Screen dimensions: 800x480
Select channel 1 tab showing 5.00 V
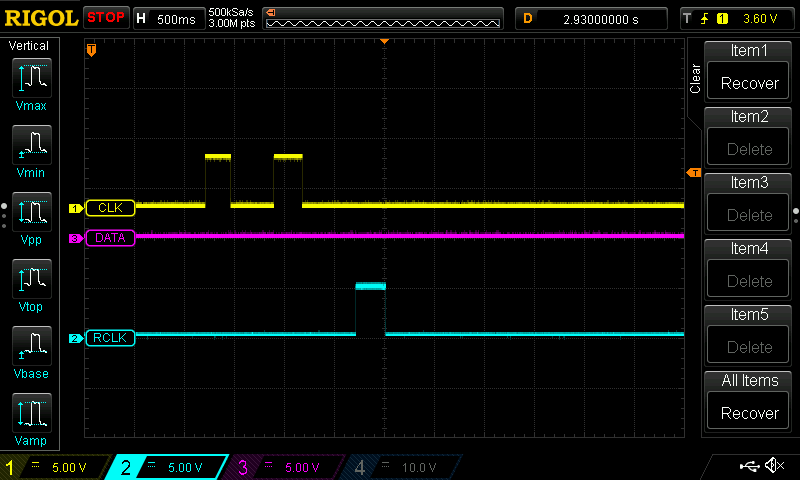[56, 467]
